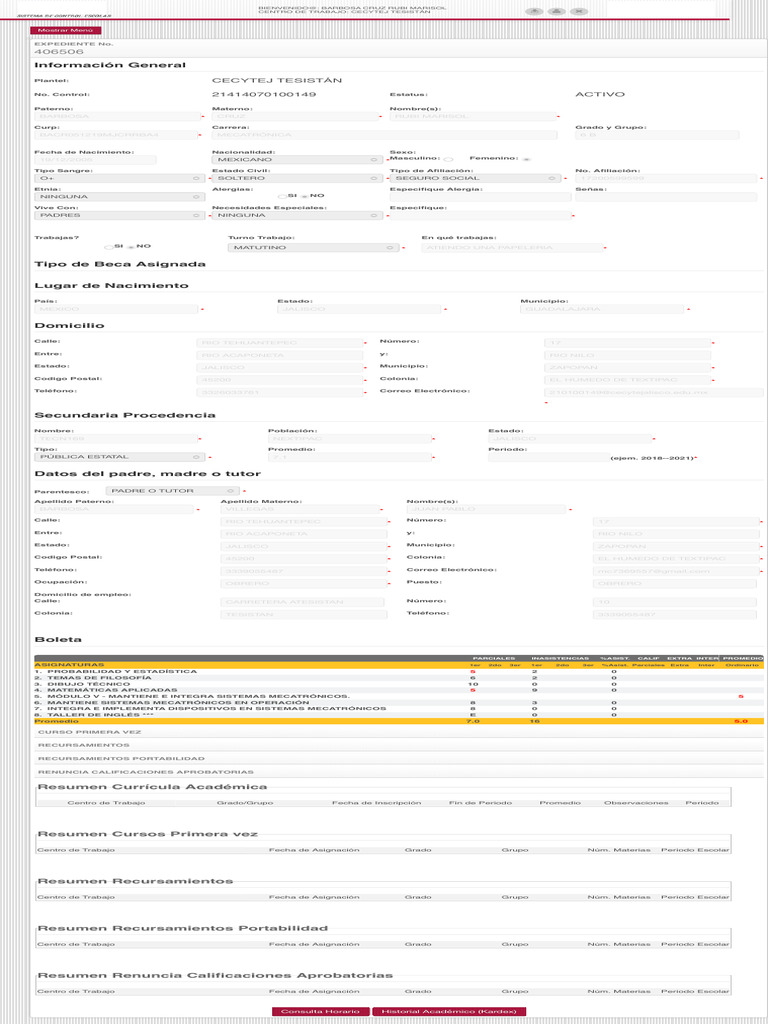Open the Etnia dropdown showing NINGUNA
This screenshot has width=768, height=1024.
120,197
